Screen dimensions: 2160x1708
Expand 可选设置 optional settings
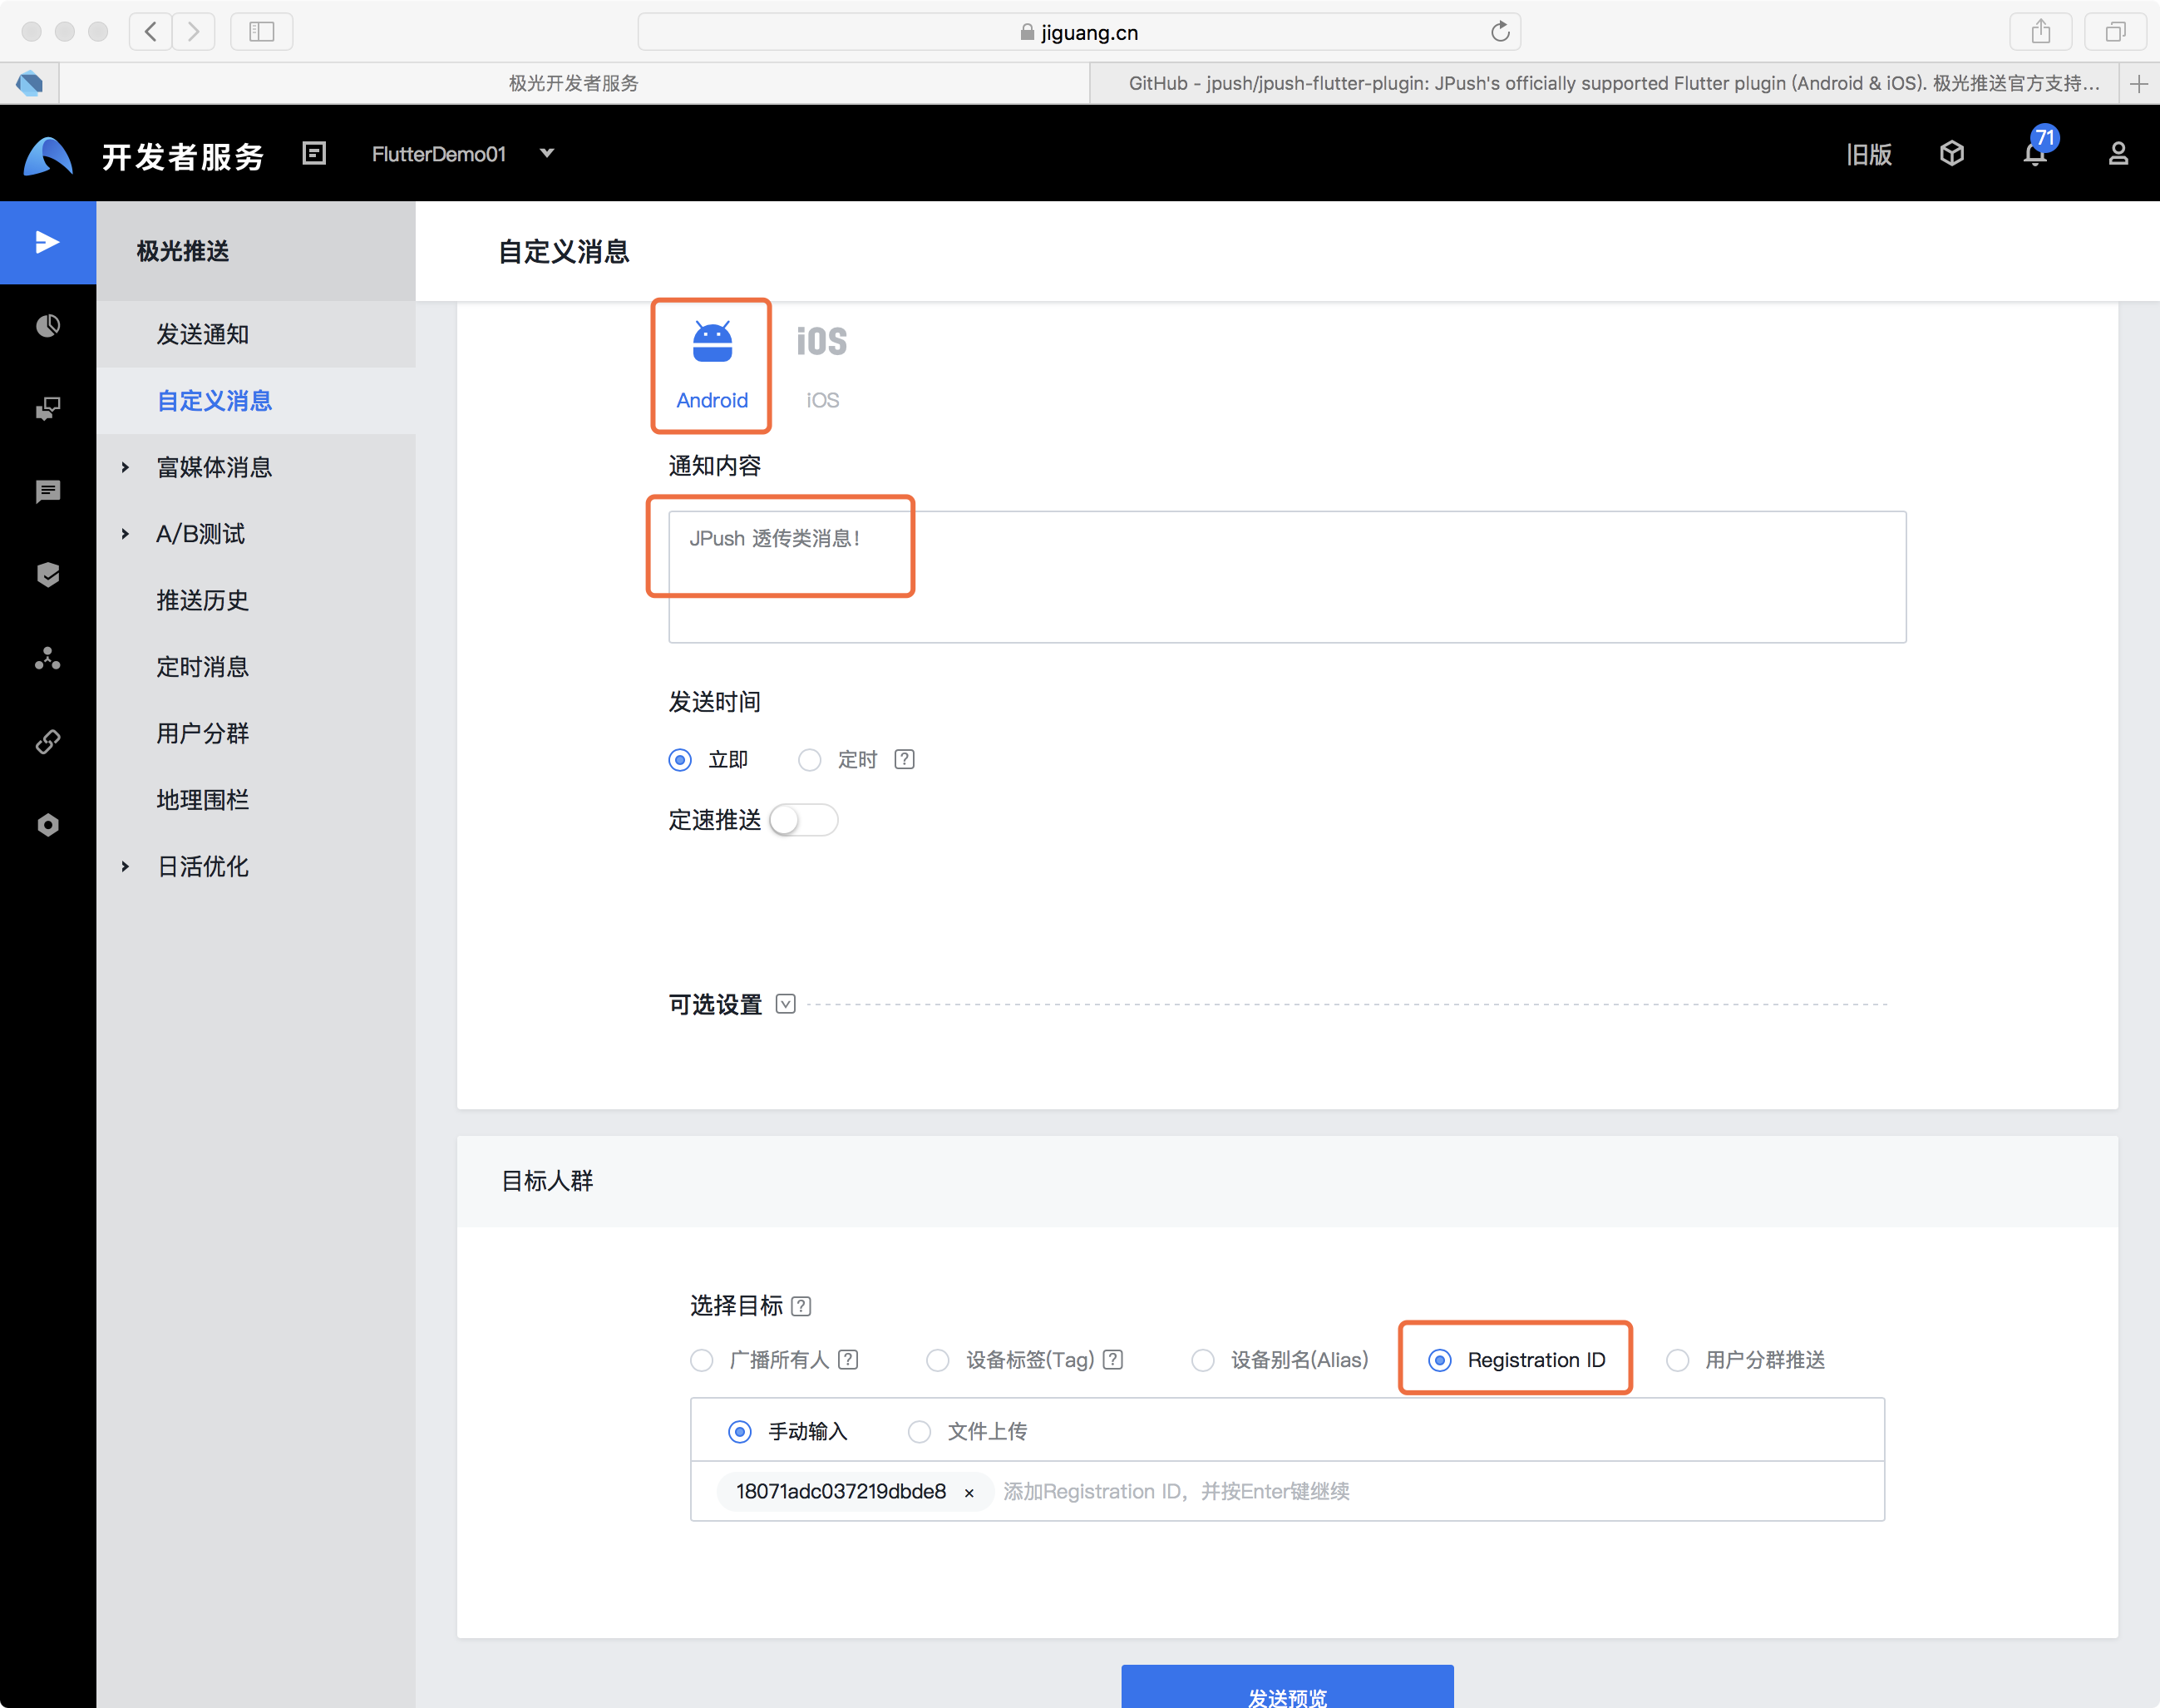point(786,1004)
